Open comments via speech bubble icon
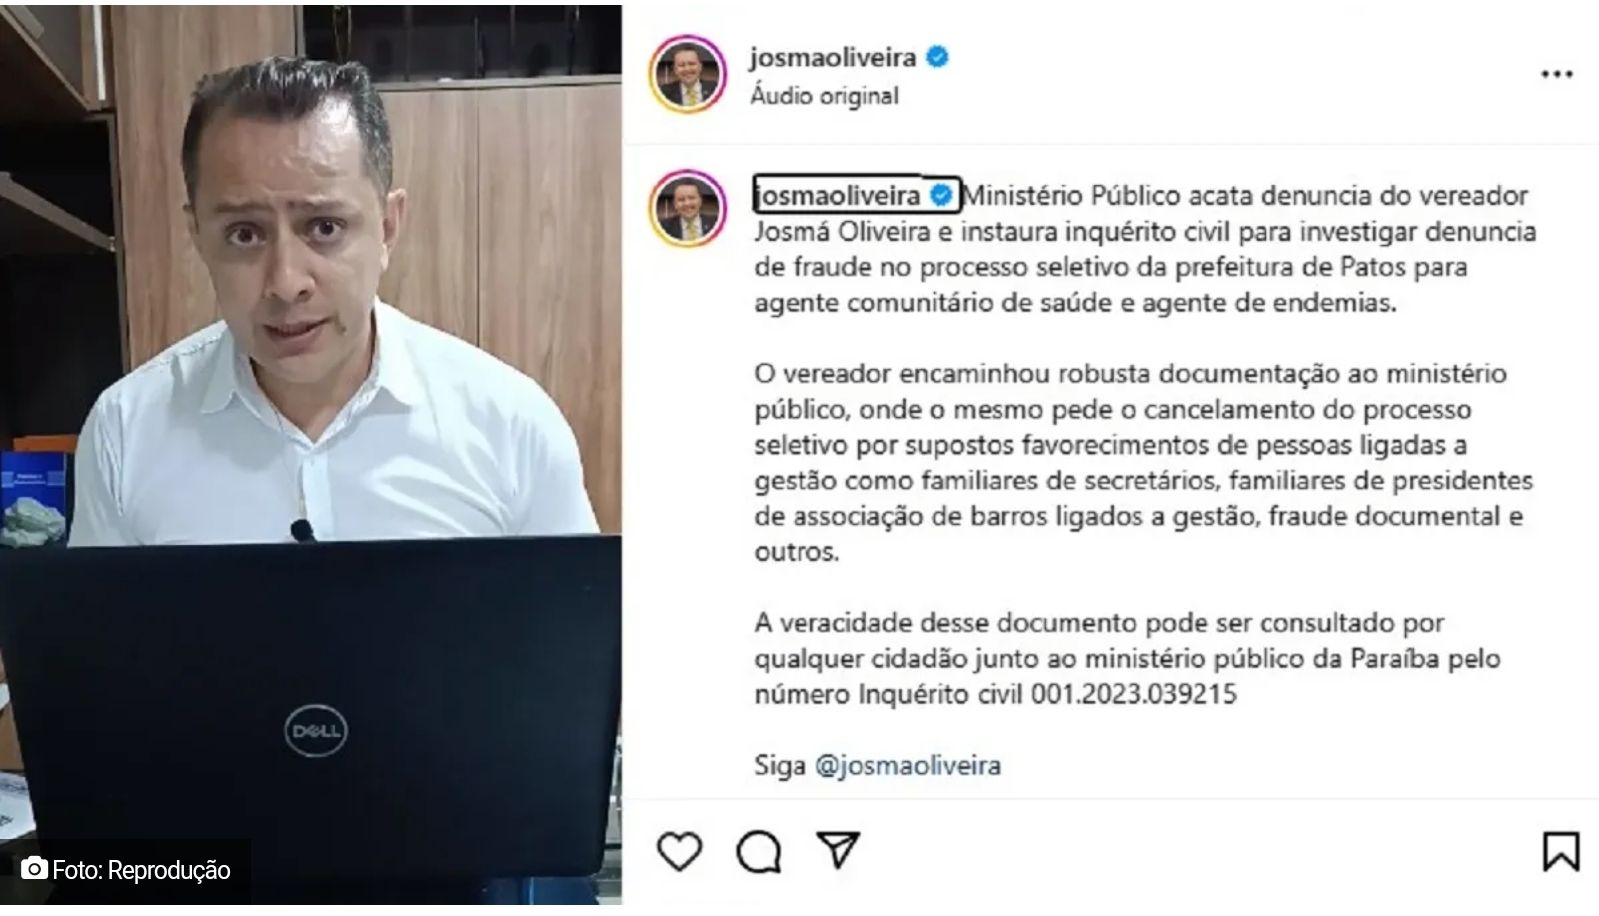Image resolution: width=1599 pixels, height=916 pixels. (x=759, y=852)
